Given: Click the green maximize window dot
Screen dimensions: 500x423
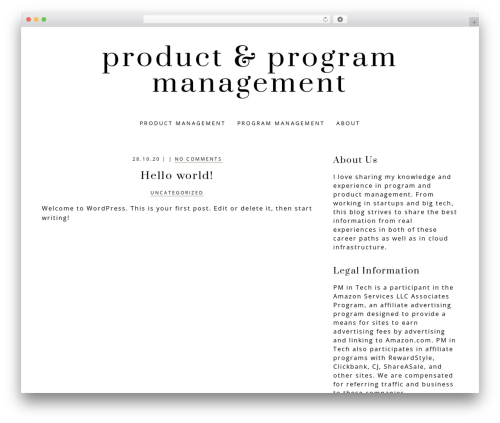Looking at the screenshot, I should point(44,20).
